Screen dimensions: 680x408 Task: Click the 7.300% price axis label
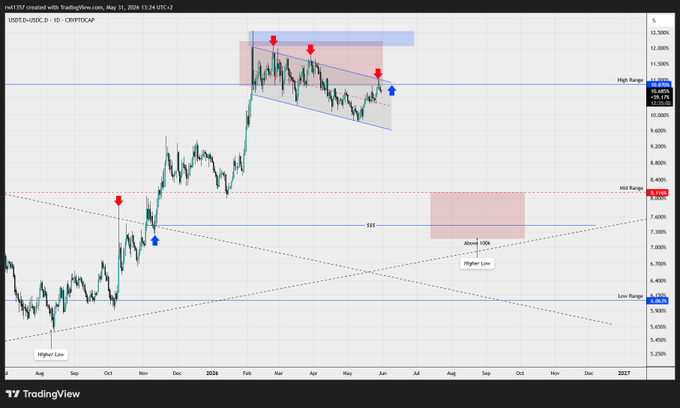click(x=658, y=232)
